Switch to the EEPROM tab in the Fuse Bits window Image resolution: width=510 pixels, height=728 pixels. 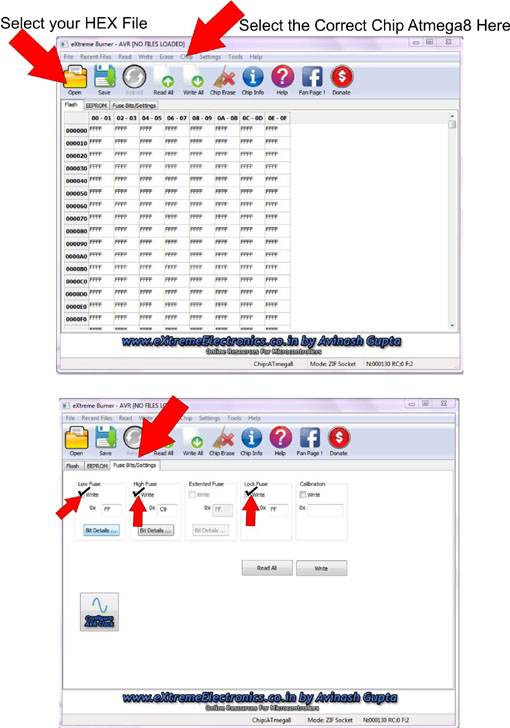point(97,466)
